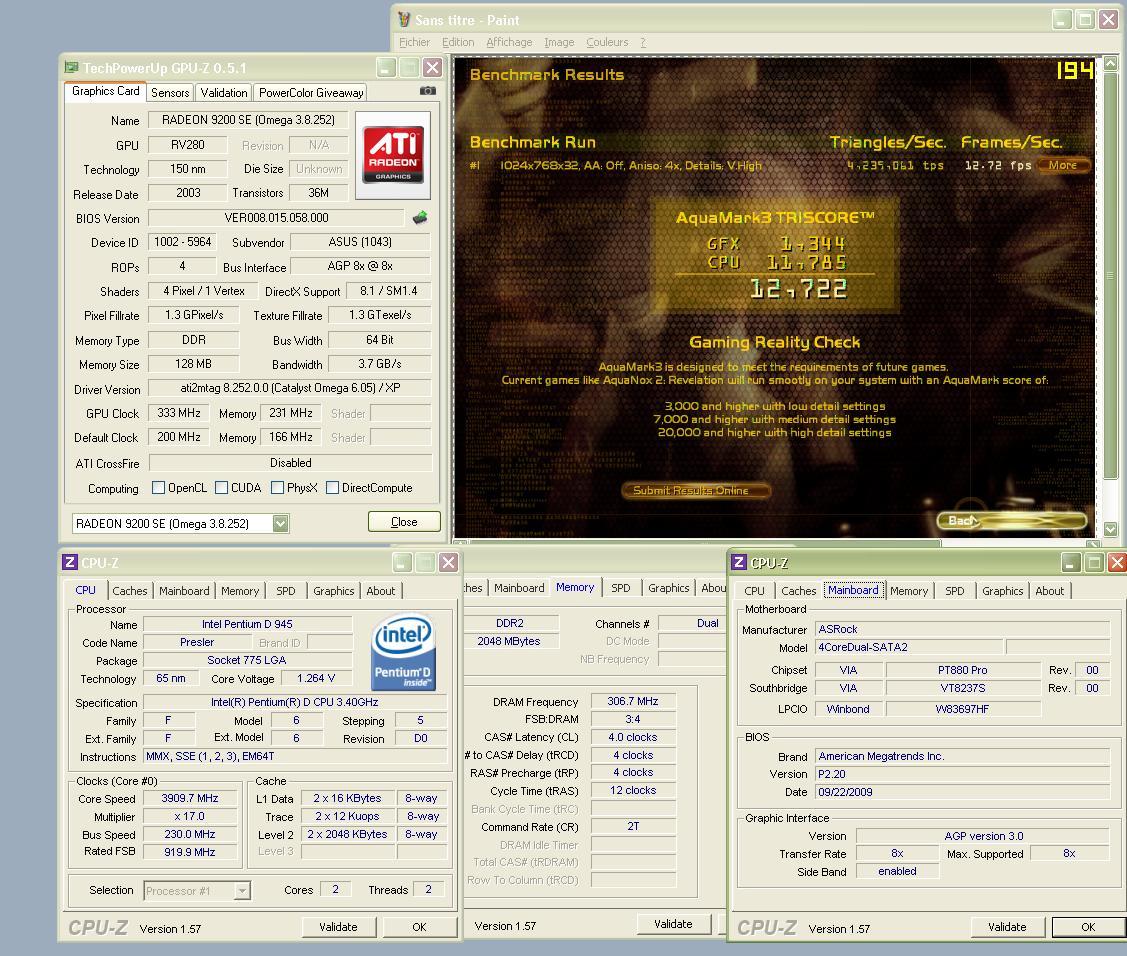Click Submit Results Online in AquaMark image
This screenshot has width=1127, height=956.
[x=696, y=490]
